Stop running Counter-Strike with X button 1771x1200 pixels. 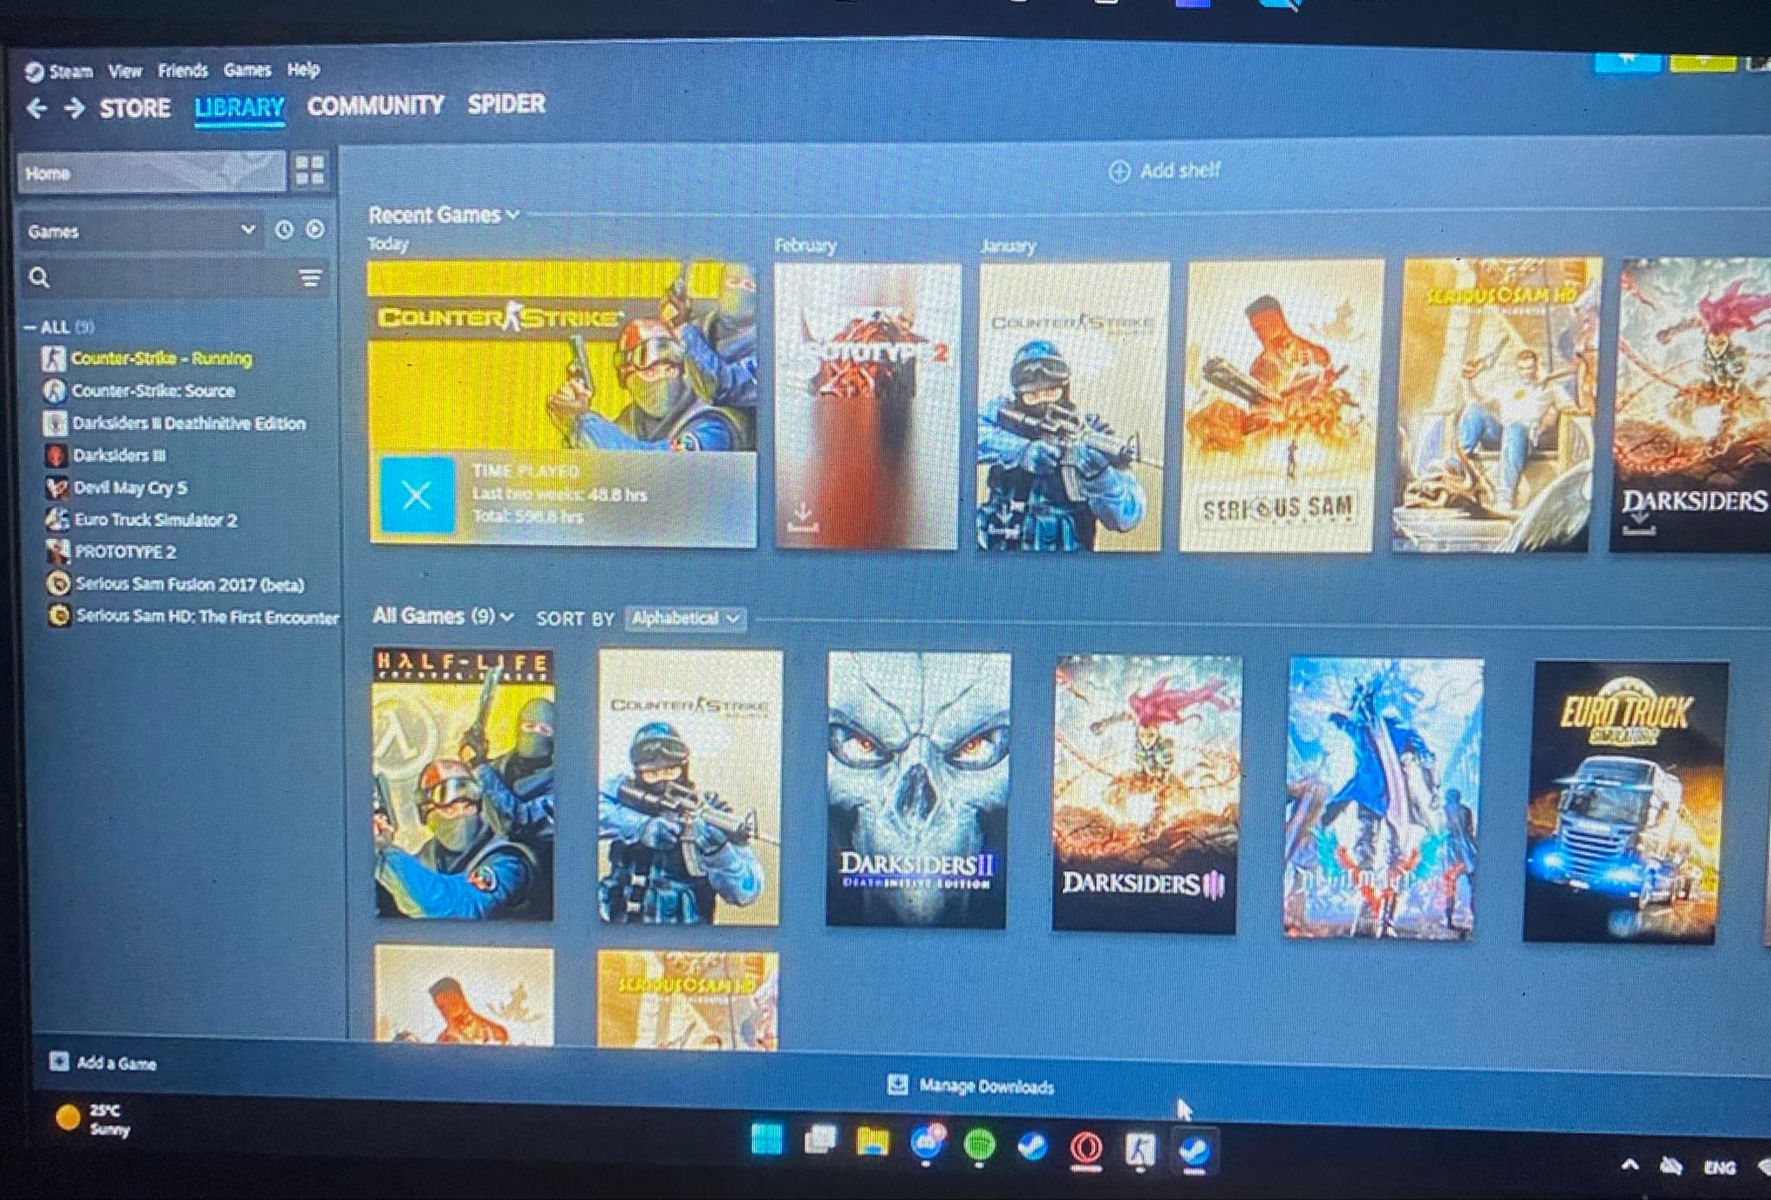[417, 495]
